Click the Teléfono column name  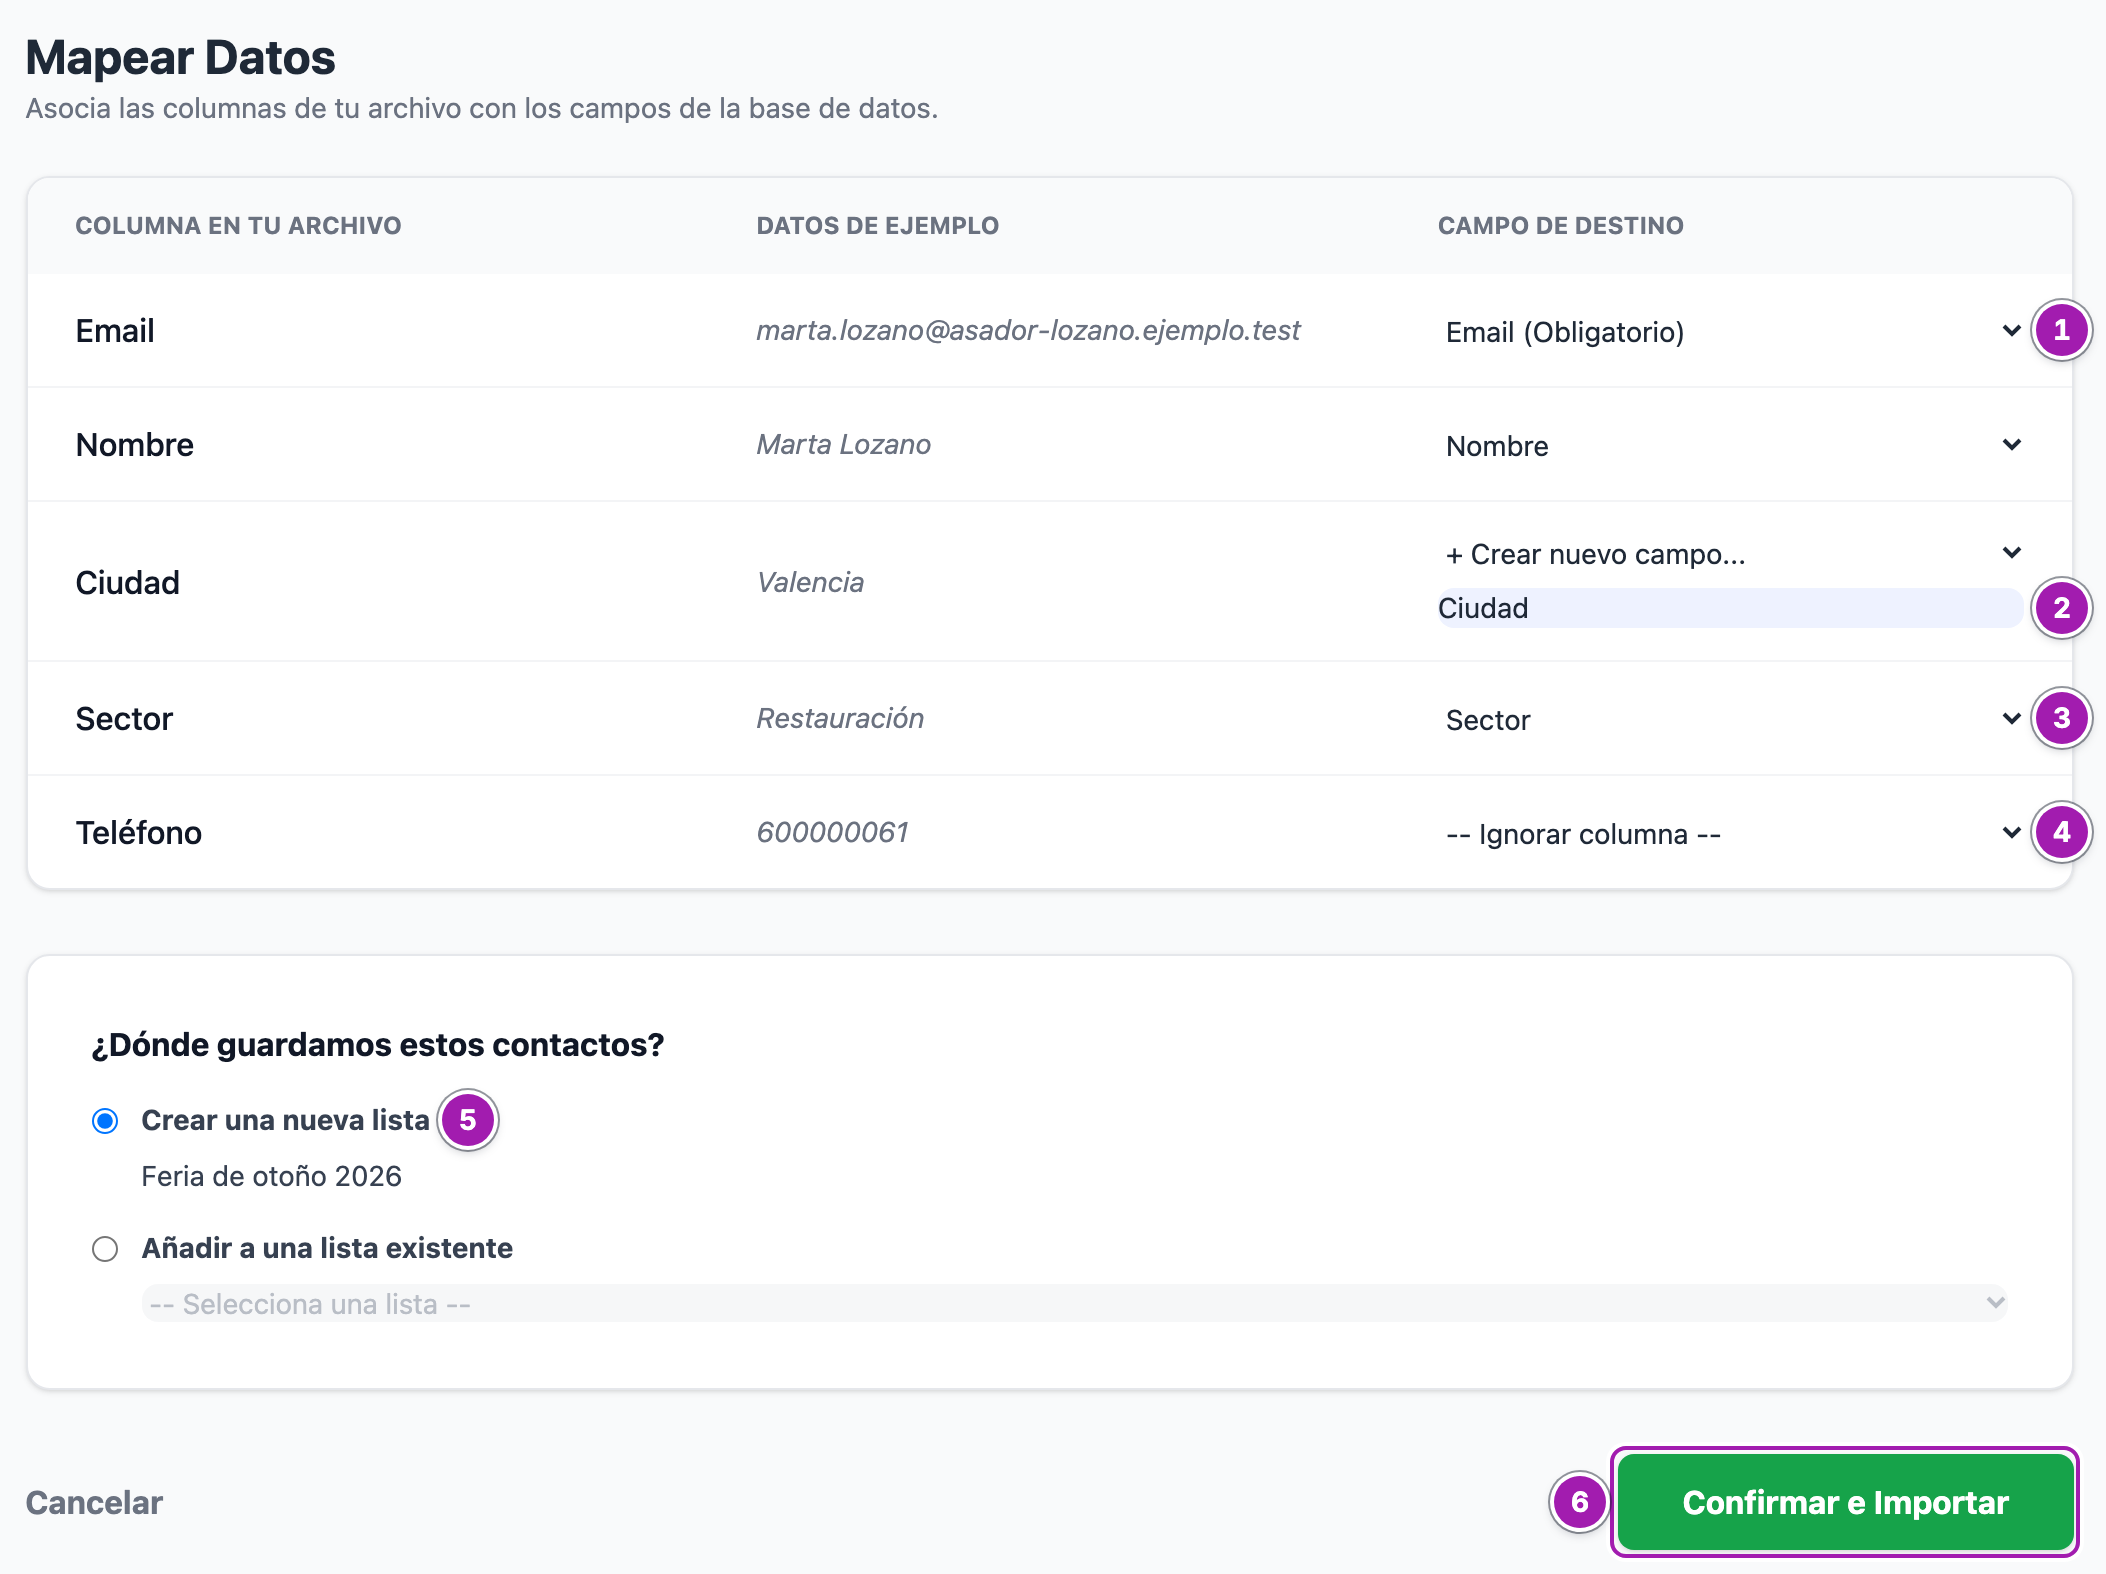pyautogui.click(x=139, y=832)
